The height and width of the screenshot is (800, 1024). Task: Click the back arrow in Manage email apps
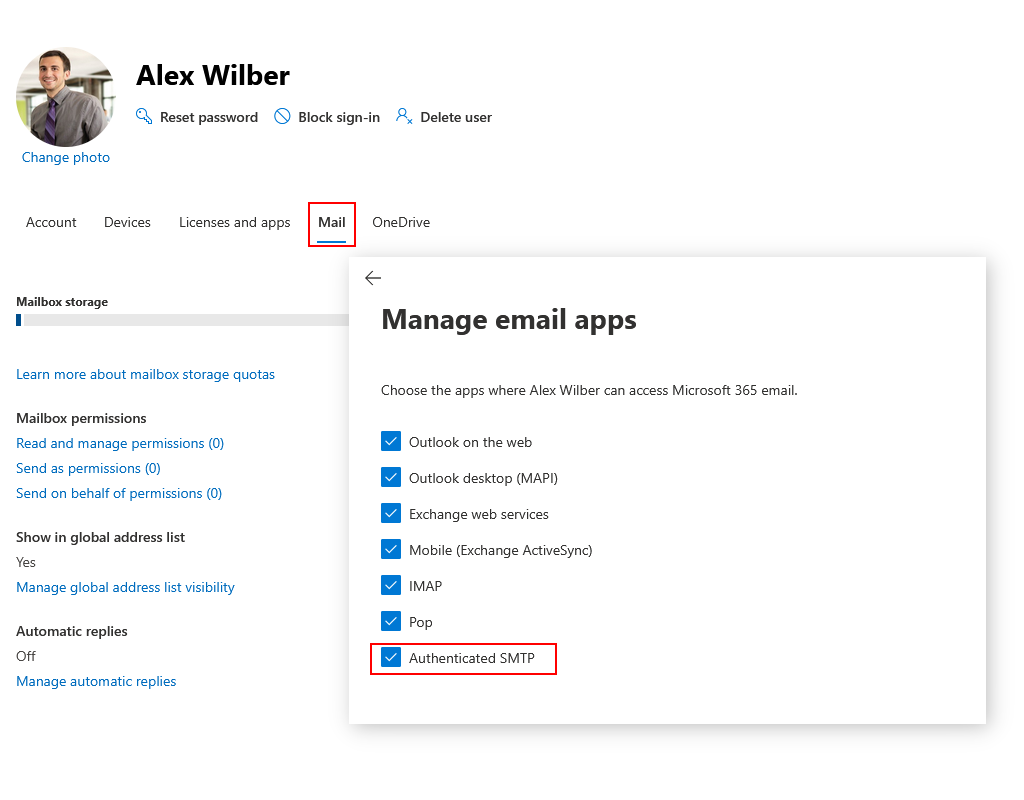tap(373, 278)
